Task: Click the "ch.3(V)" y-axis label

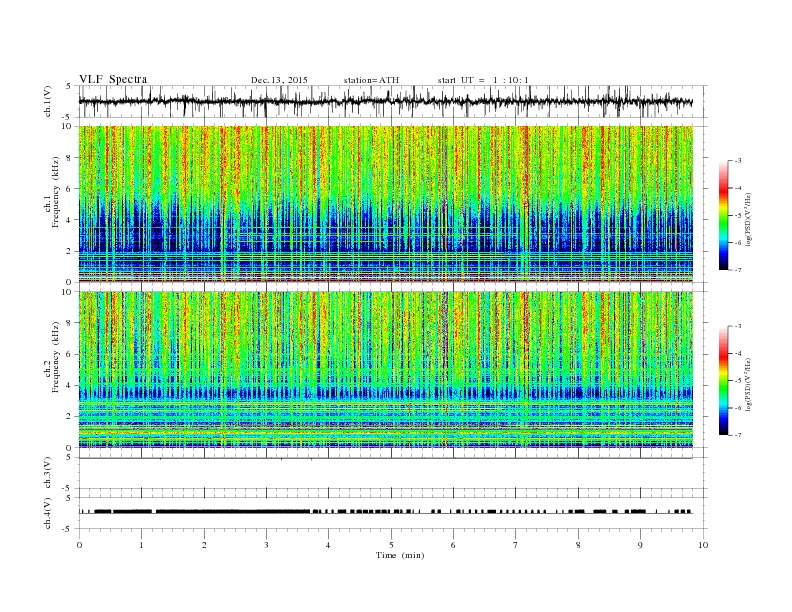Action: (48, 473)
